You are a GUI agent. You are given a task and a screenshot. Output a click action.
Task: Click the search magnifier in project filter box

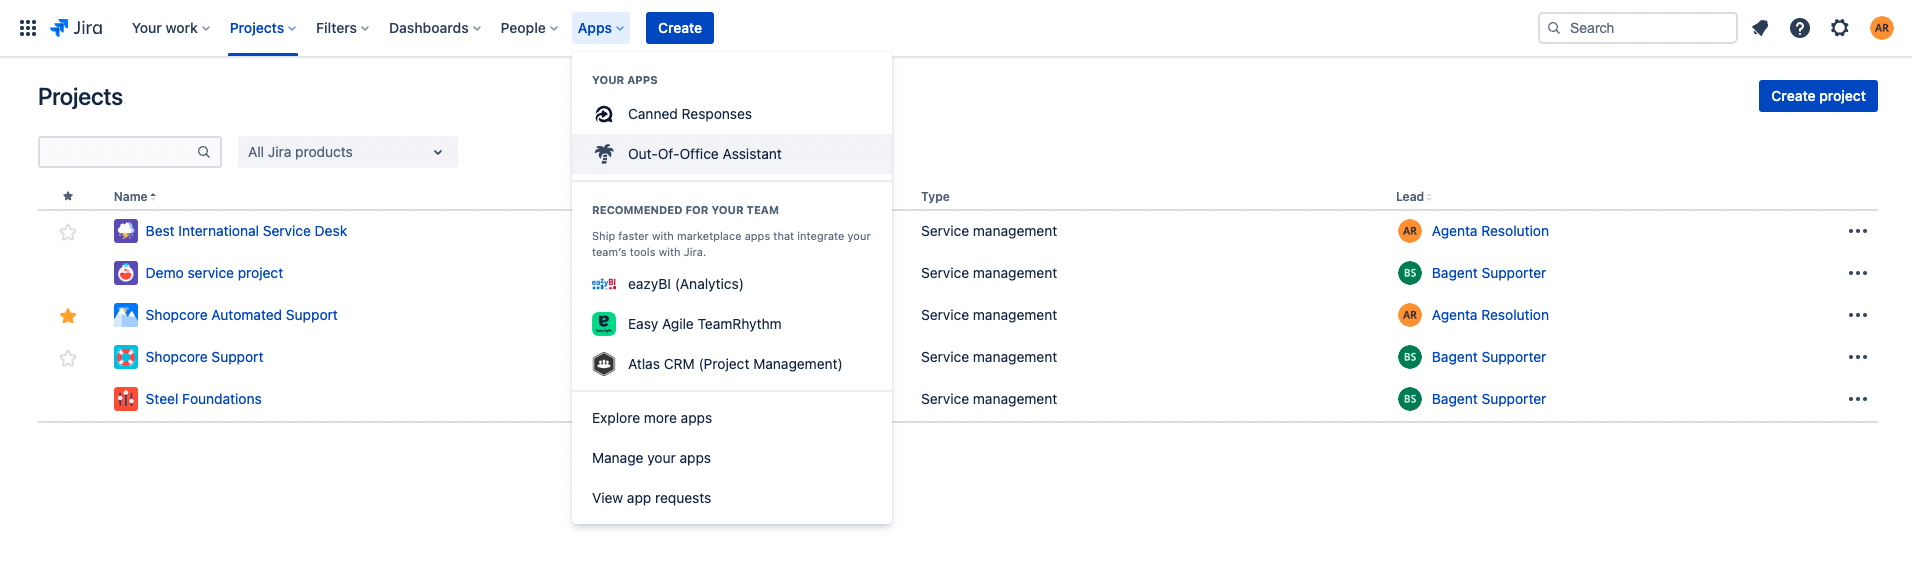pos(204,152)
